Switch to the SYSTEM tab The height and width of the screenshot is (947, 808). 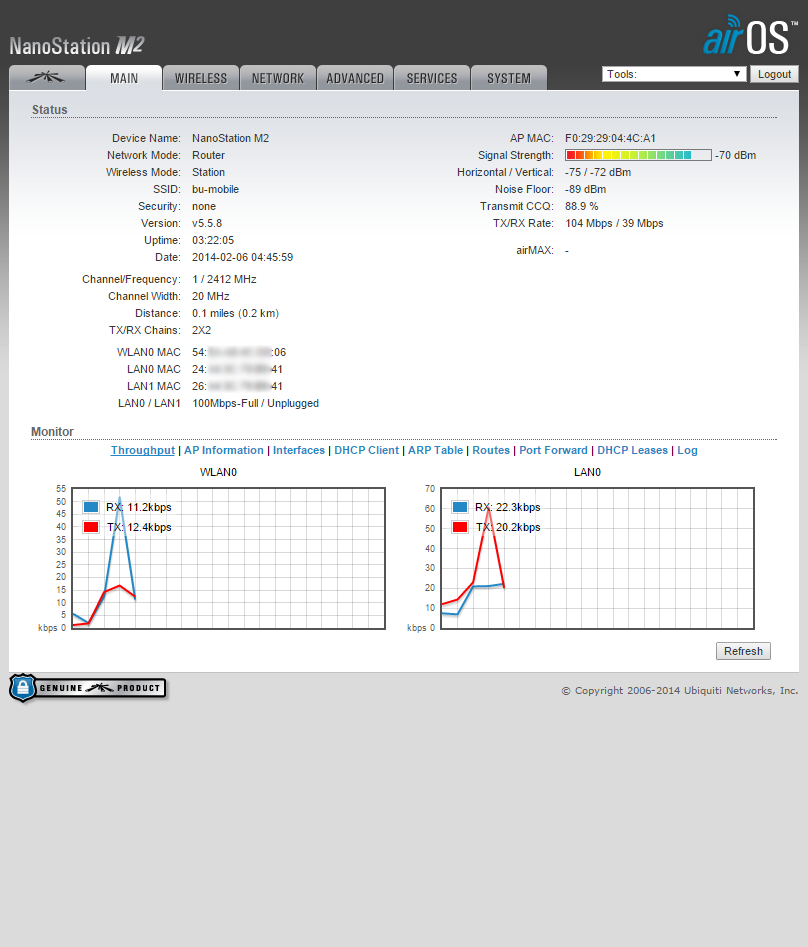click(509, 78)
